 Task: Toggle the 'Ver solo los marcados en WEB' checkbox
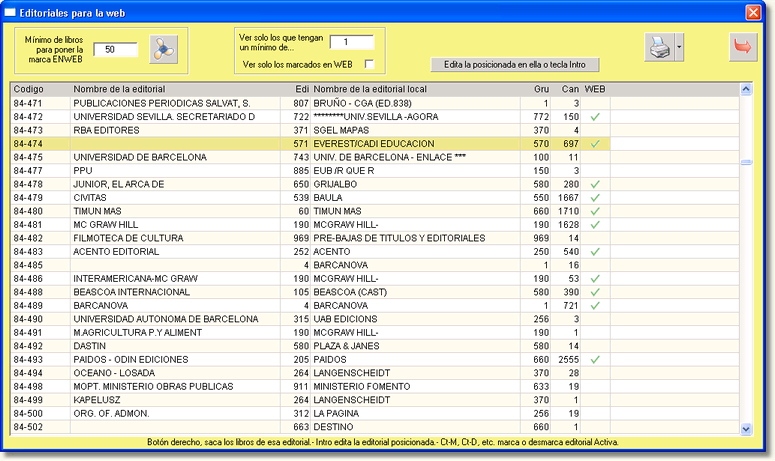(369, 64)
